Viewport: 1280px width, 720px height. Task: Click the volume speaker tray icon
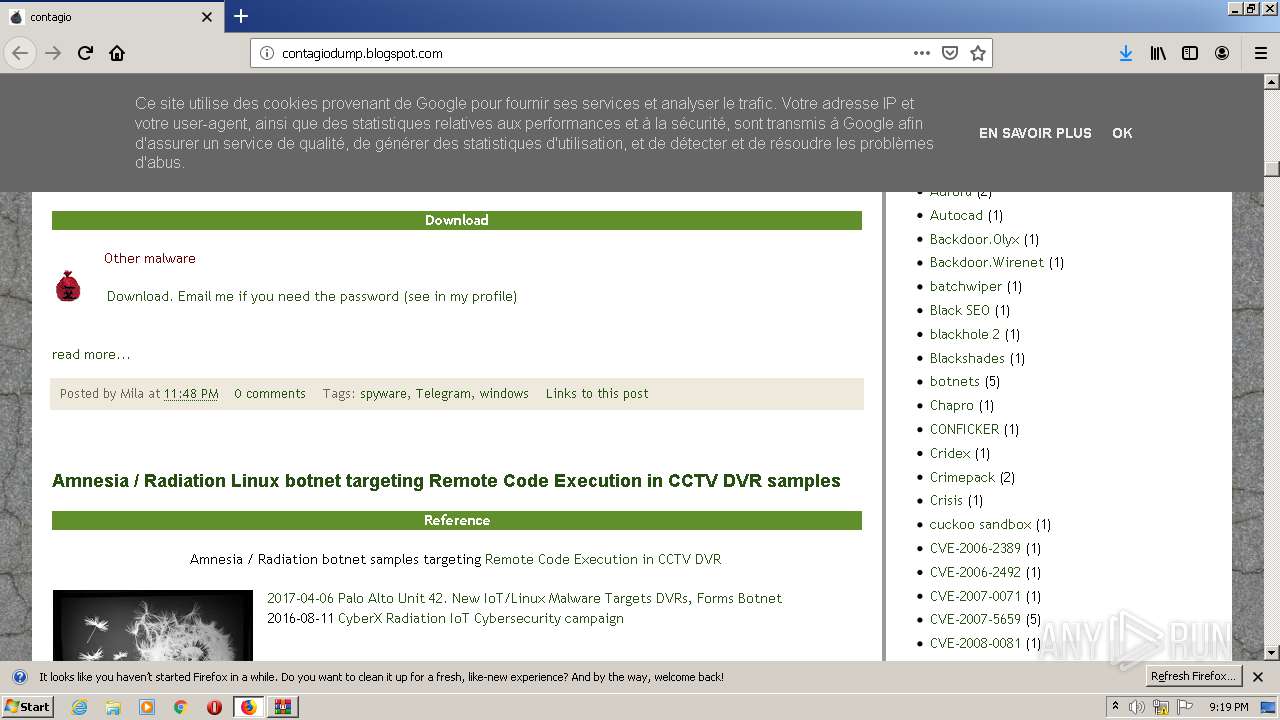(1137, 707)
